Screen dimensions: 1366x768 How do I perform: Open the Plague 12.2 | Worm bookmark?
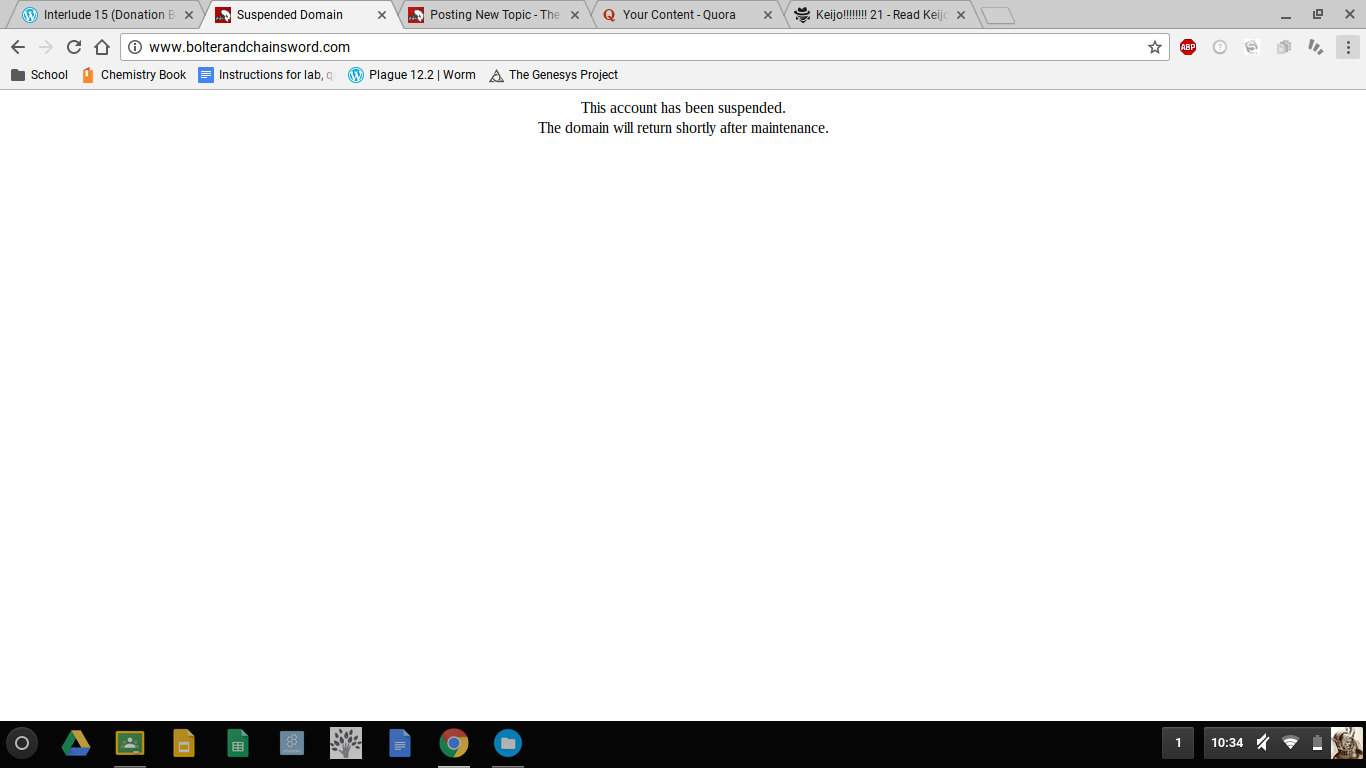coord(412,75)
